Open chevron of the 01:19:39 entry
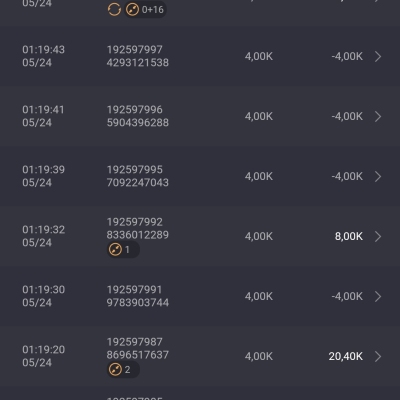 [x=378, y=176]
